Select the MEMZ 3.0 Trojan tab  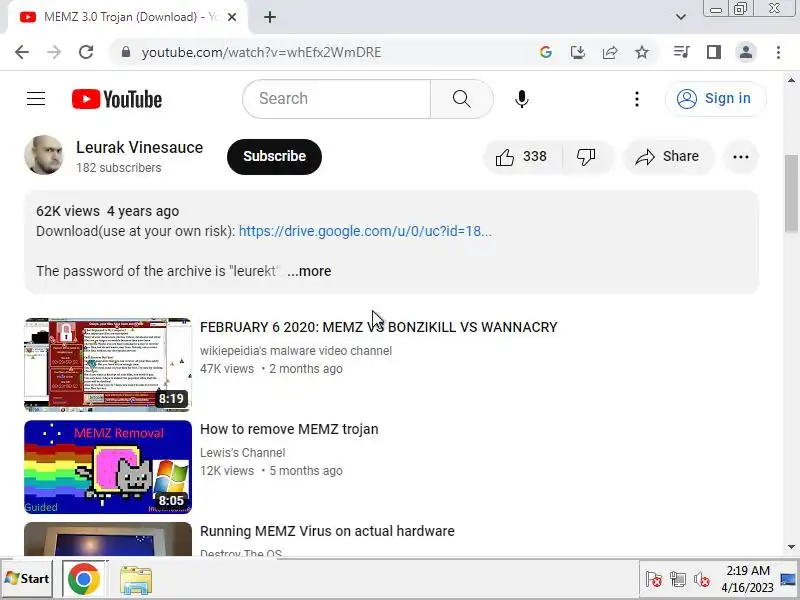[128, 17]
